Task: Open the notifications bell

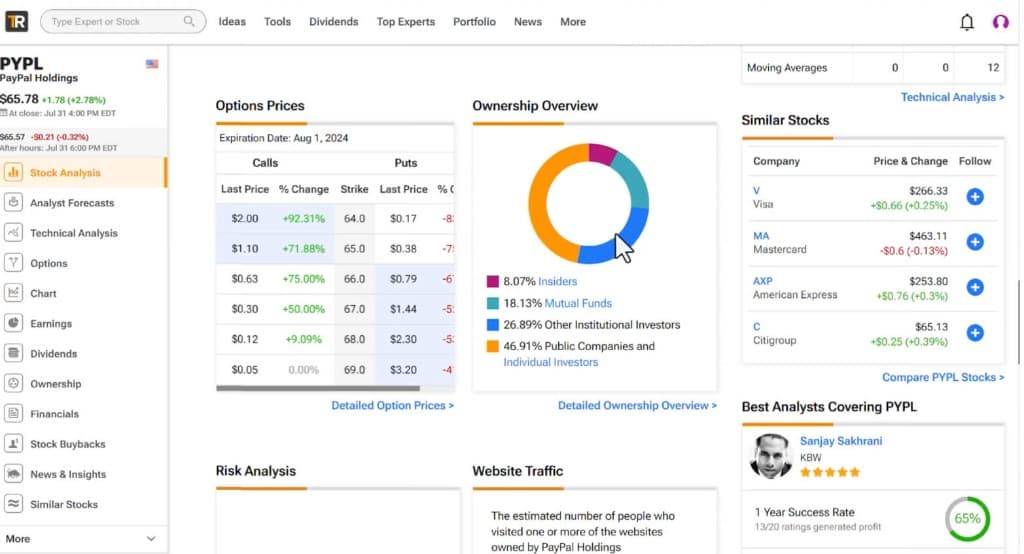Action: point(967,22)
